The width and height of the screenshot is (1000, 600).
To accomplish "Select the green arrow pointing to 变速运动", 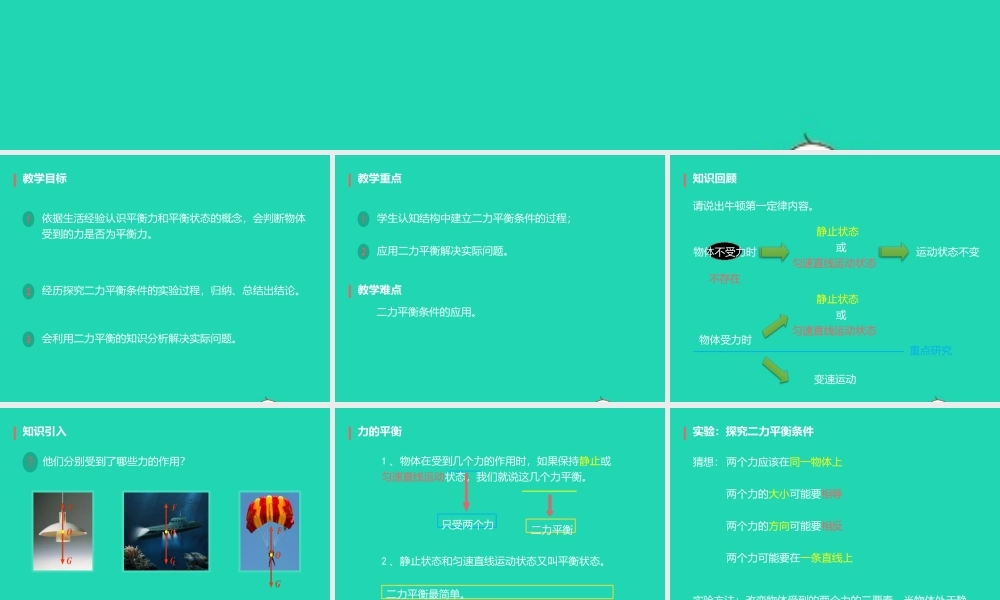I will coord(775,369).
